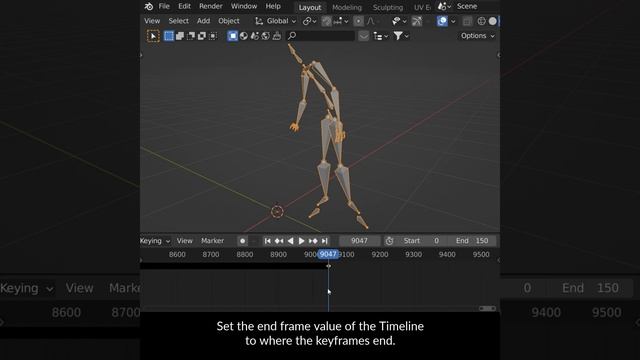Image resolution: width=640 pixels, height=360 pixels.
Task: Open the viewport Add menu
Action: pos(203,21)
